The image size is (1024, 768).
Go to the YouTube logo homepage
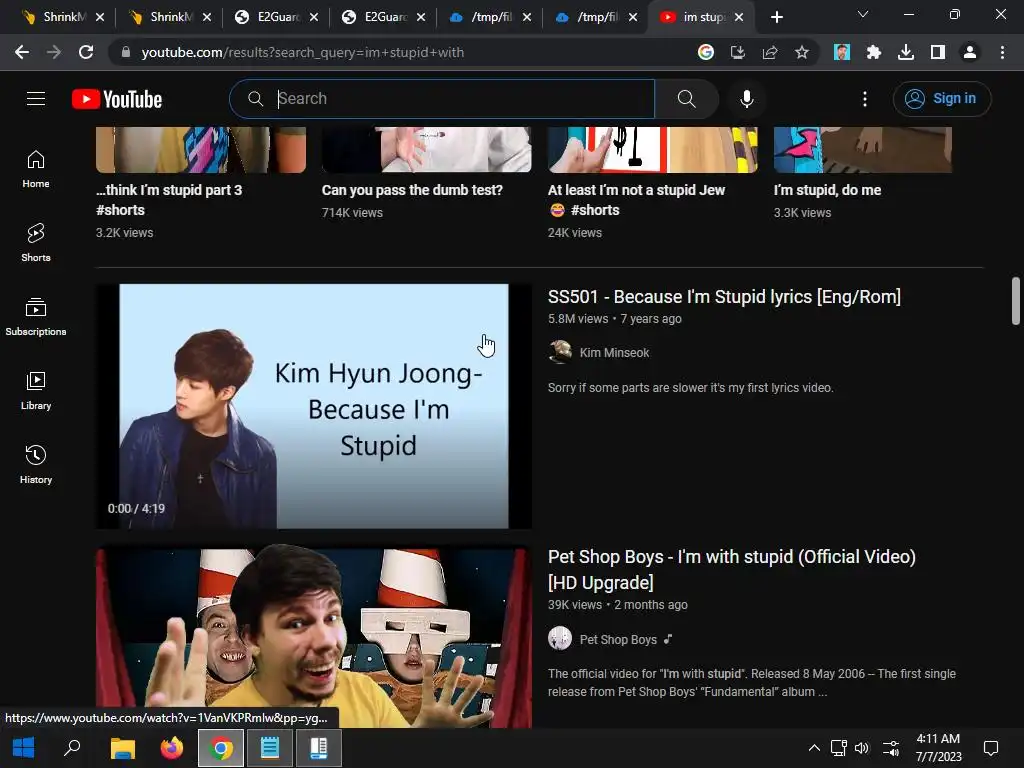pos(117,99)
